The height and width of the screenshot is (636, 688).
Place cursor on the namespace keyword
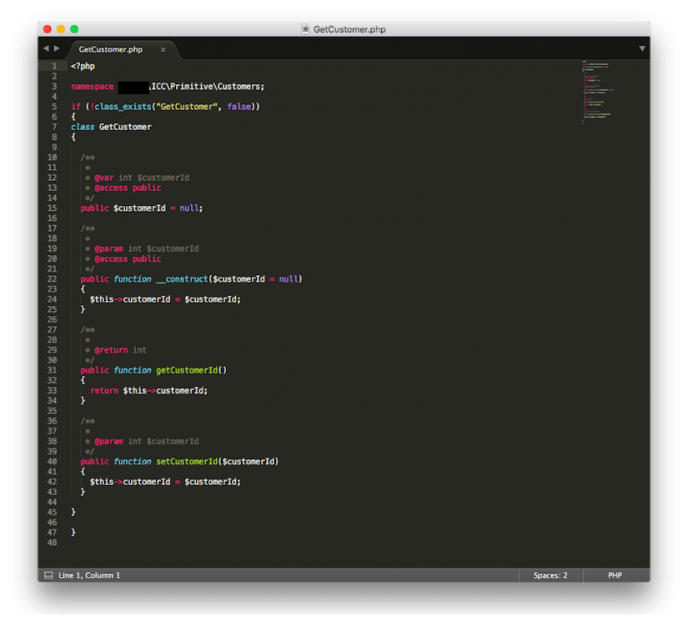93,86
